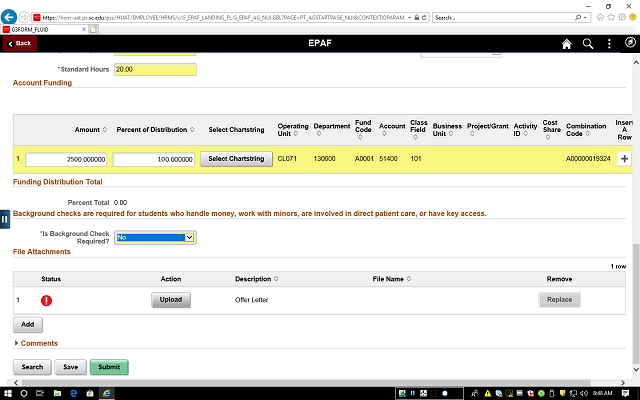Click the browser forward arrow
The height and width of the screenshot is (400, 640).
[x=24, y=17]
